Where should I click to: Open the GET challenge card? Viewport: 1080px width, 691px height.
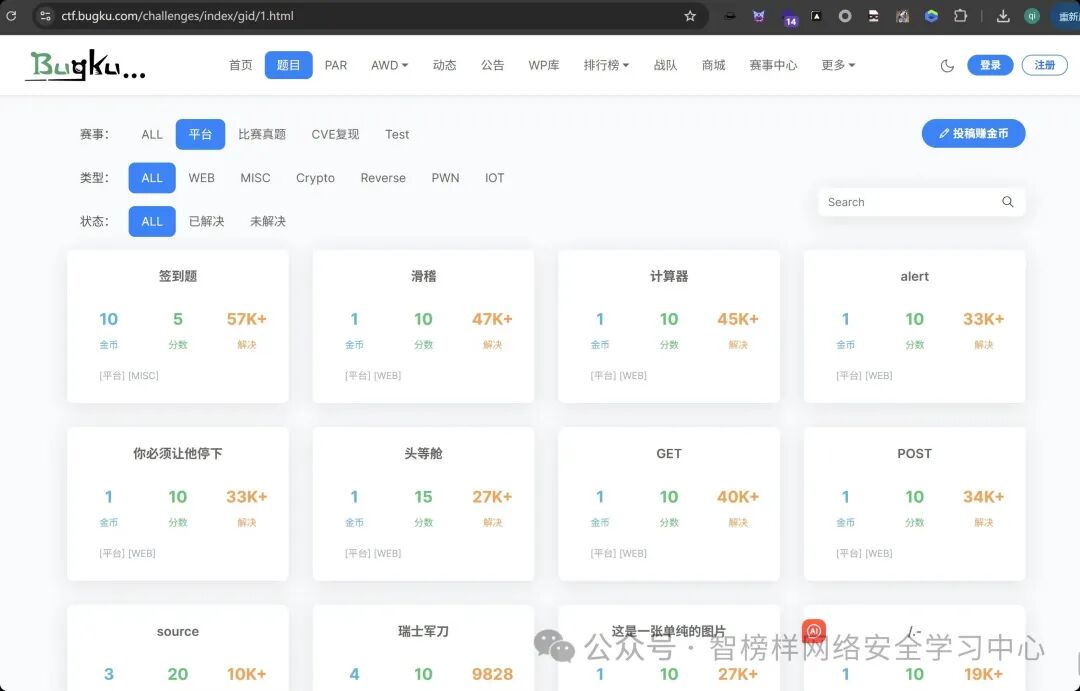[x=669, y=504]
